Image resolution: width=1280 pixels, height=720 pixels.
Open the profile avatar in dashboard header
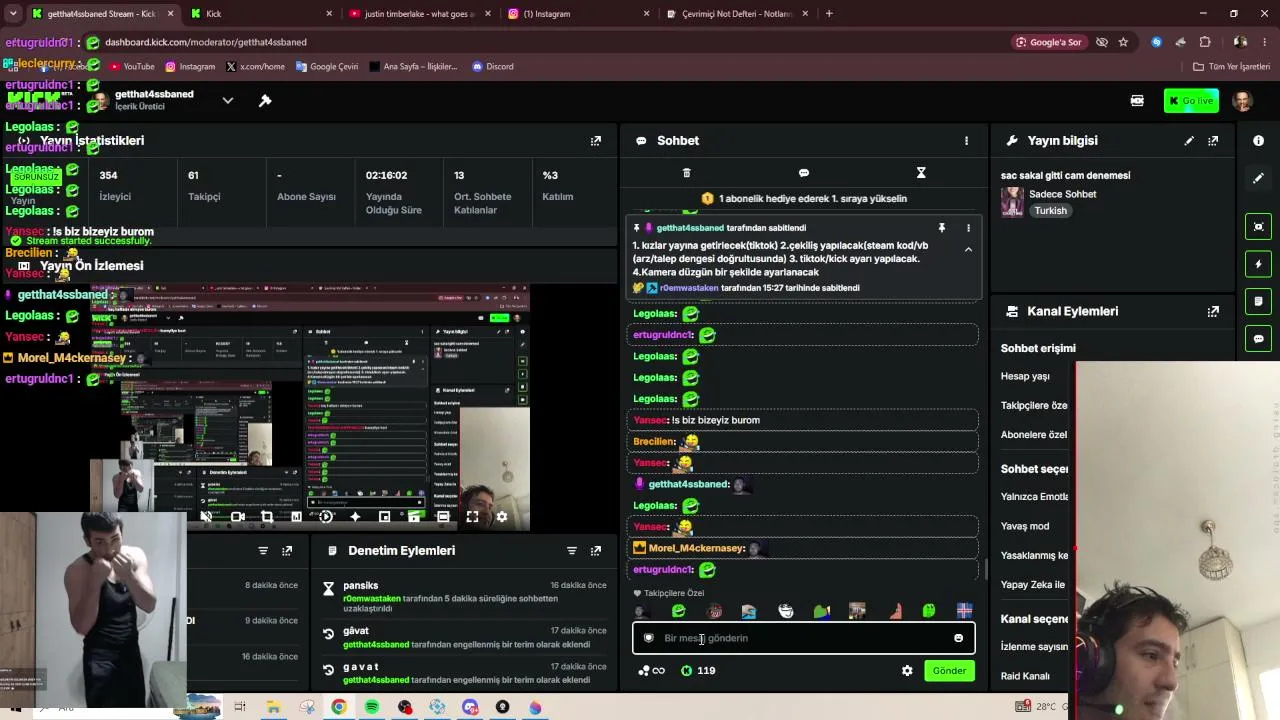pyautogui.click(x=1243, y=100)
